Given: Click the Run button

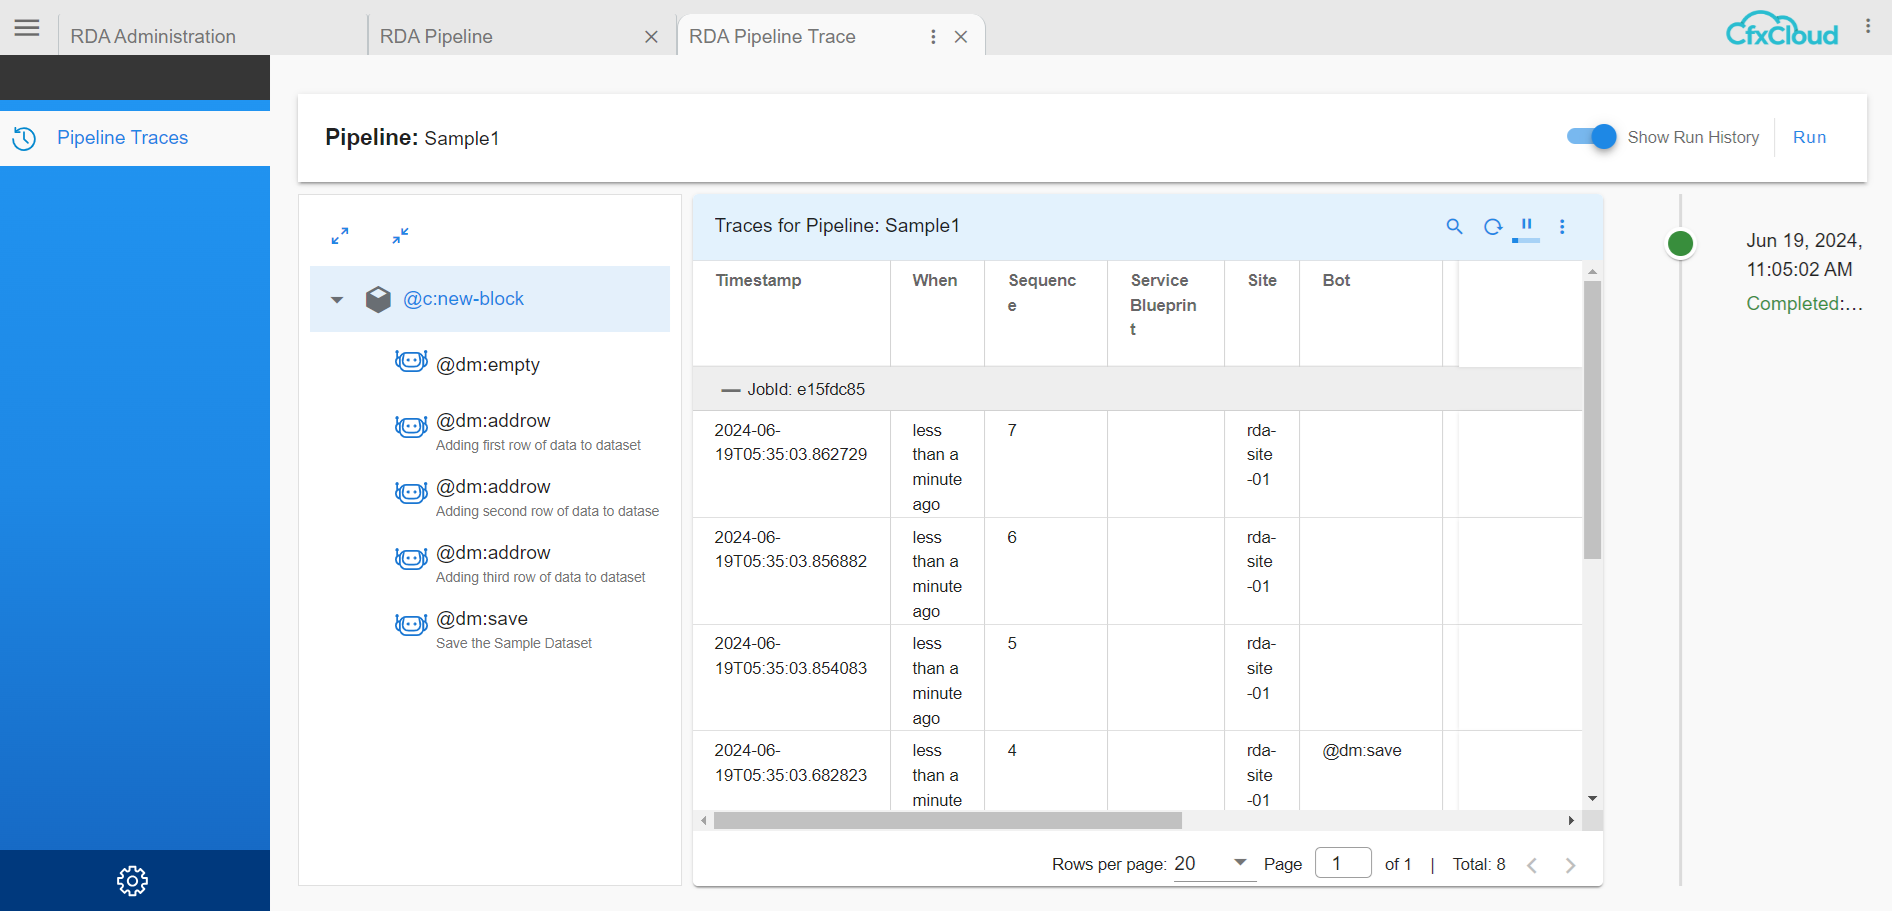Looking at the screenshot, I should 1809,137.
